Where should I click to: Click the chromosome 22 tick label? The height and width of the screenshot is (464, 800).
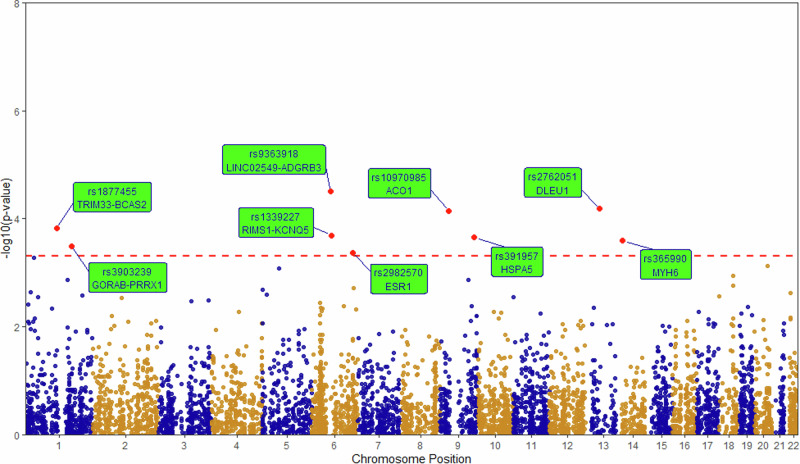click(x=790, y=442)
